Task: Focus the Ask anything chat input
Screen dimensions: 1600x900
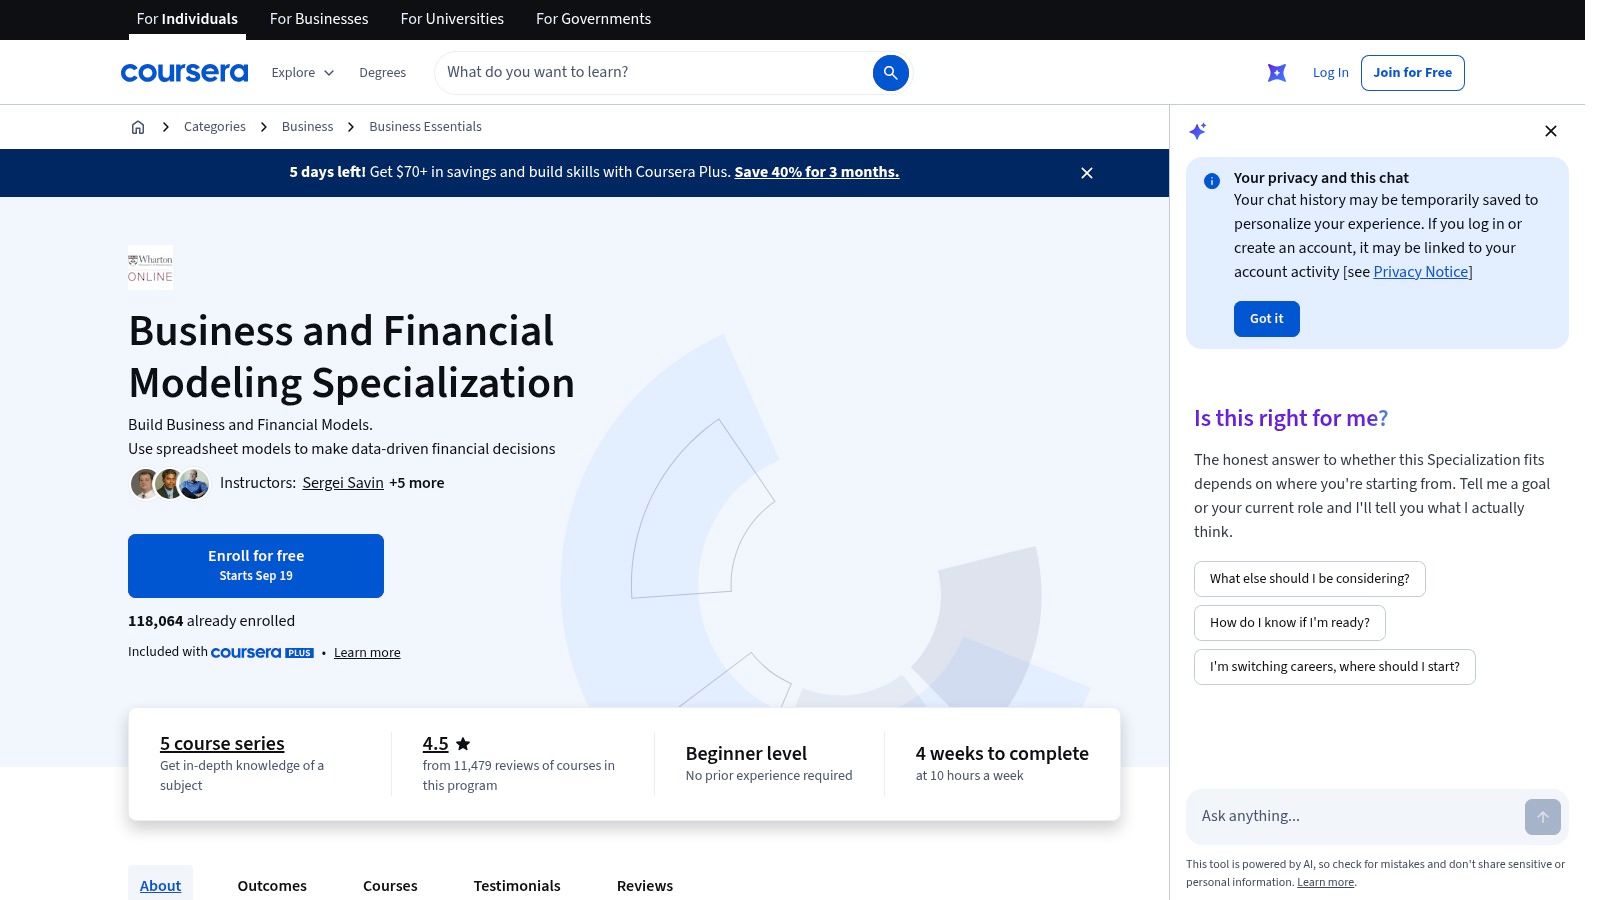Action: click(x=1355, y=816)
